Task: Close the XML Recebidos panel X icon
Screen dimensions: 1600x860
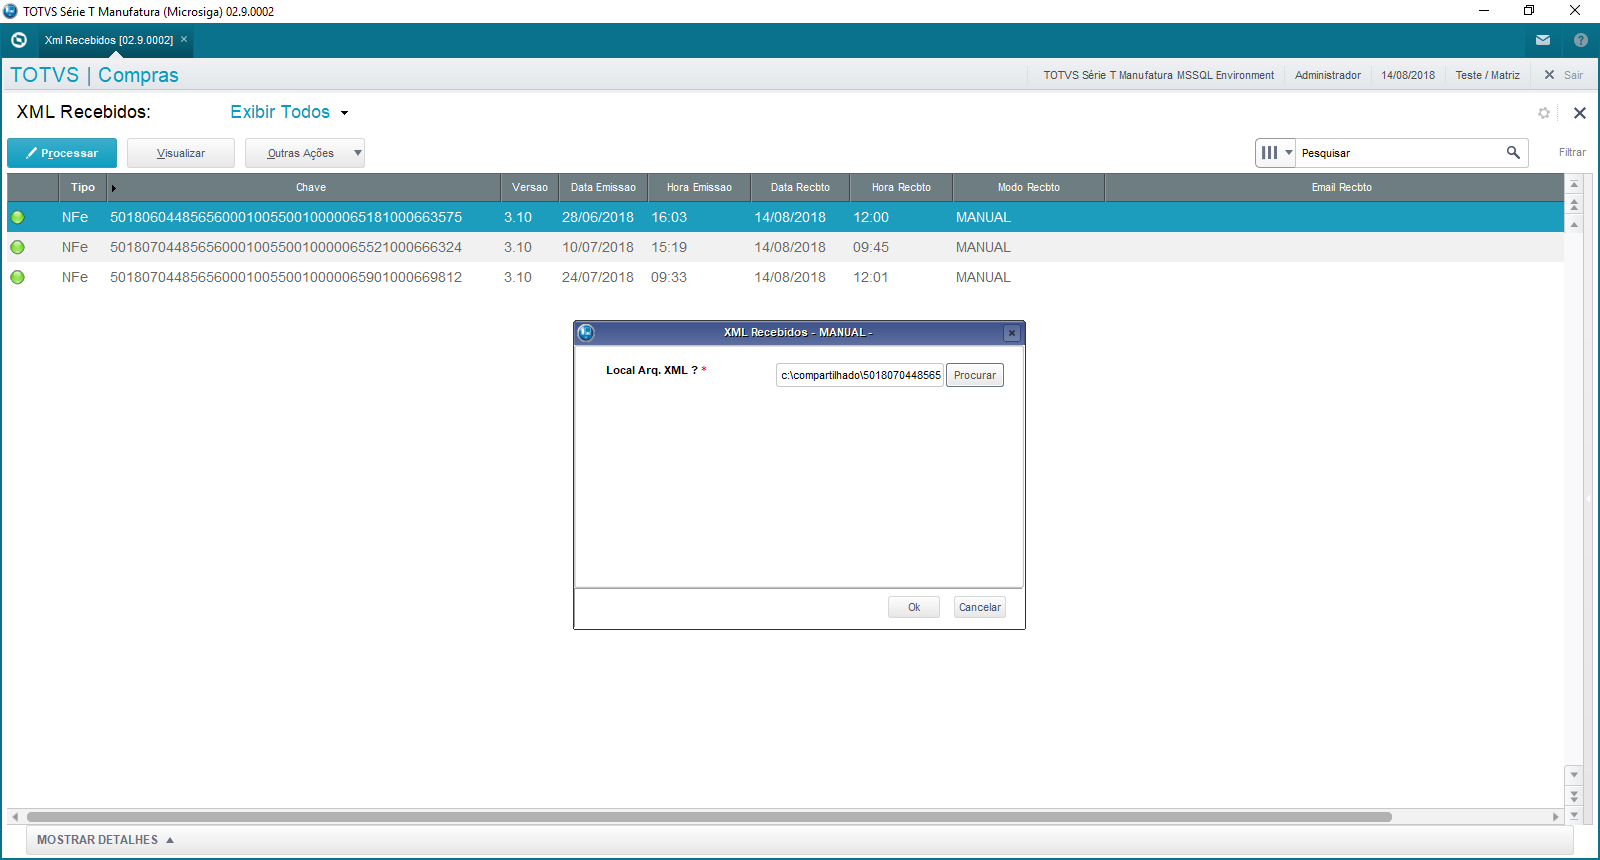Action: point(1580,113)
